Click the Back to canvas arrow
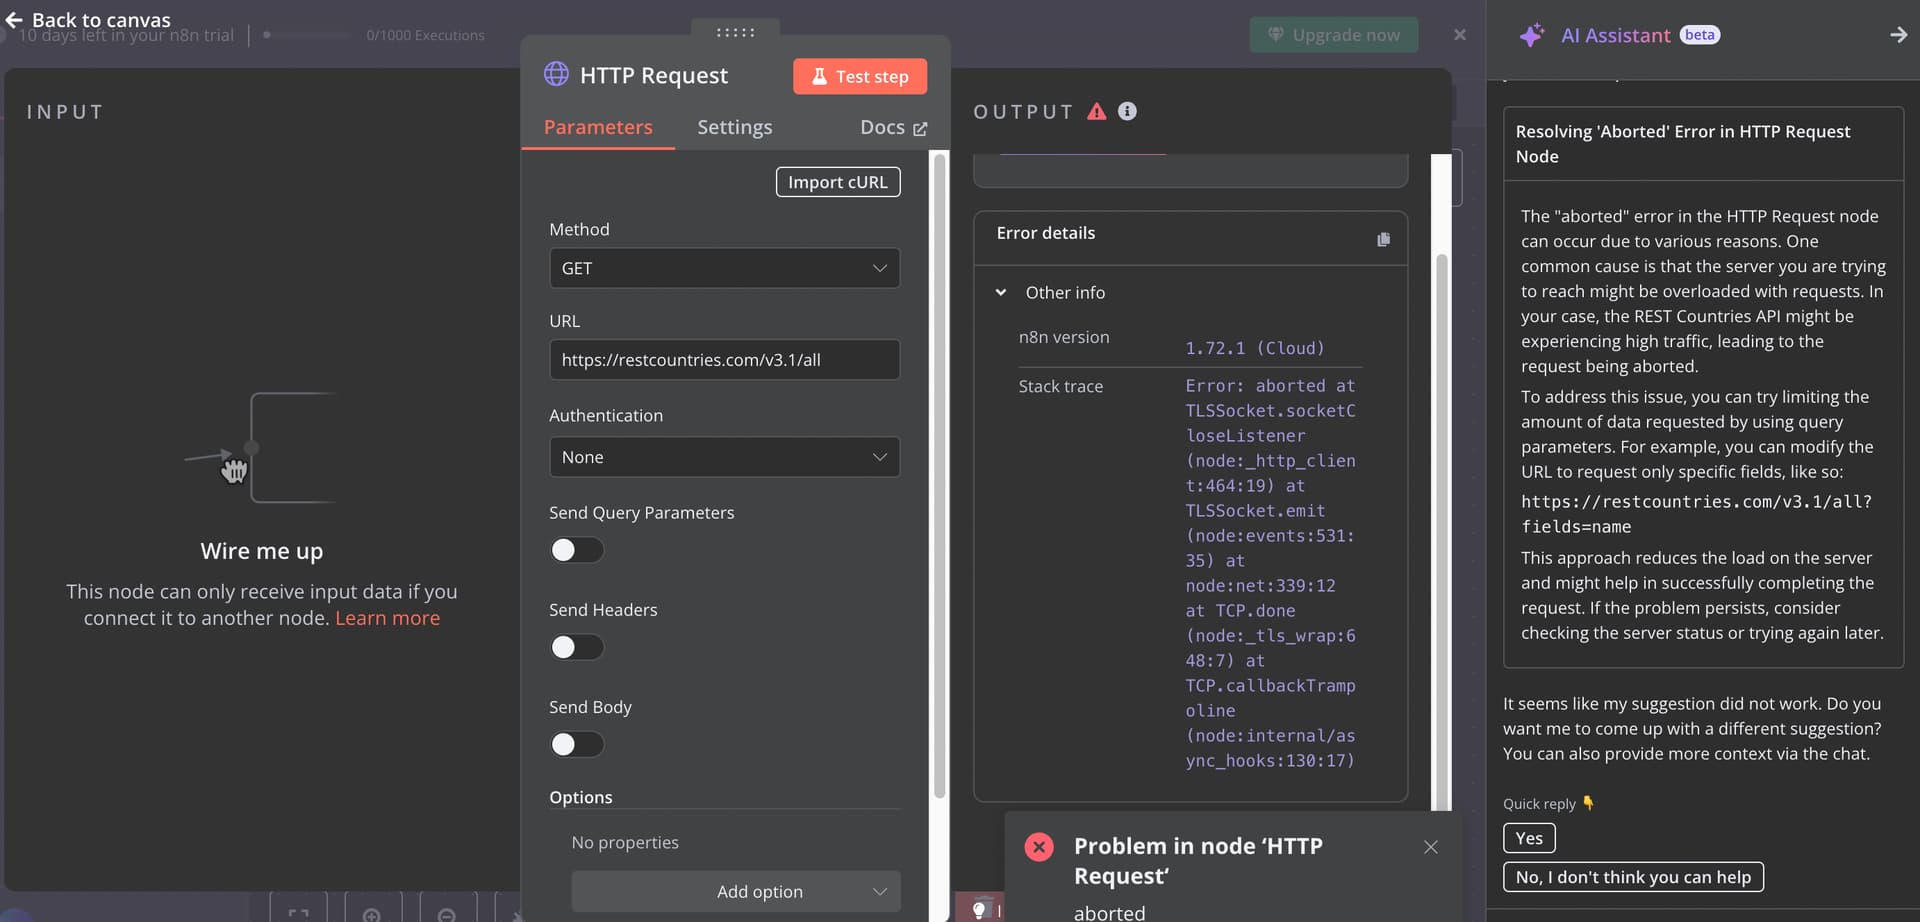1920x922 pixels. coord(14,20)
